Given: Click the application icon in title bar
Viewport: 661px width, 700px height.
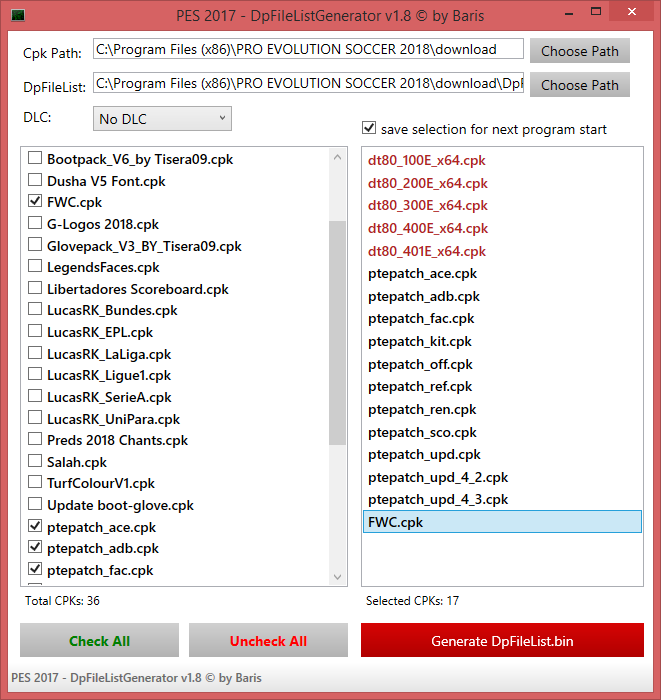Looking at the screenshot, I should 18,16.
